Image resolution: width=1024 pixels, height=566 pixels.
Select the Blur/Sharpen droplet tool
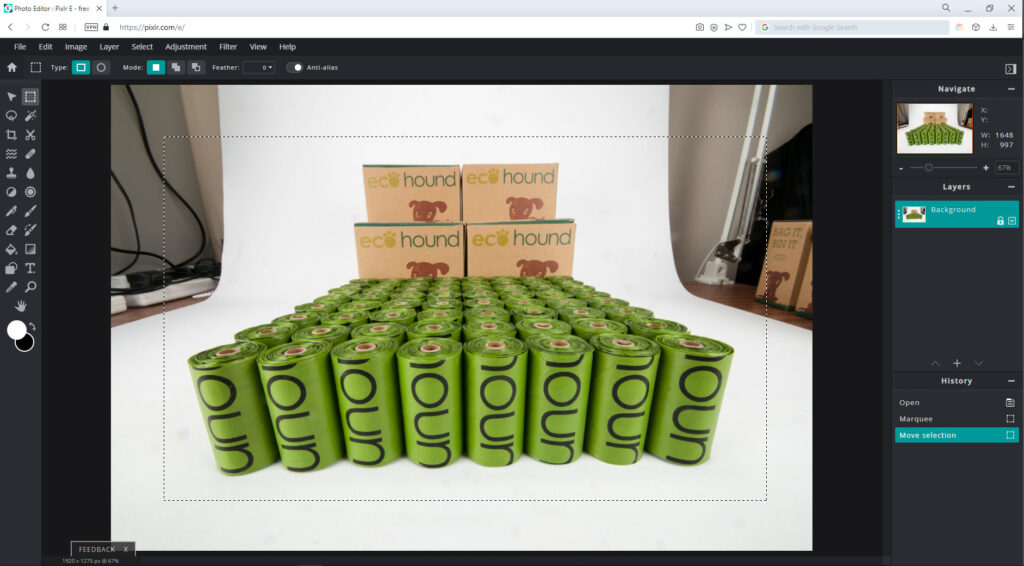point(30,173)
